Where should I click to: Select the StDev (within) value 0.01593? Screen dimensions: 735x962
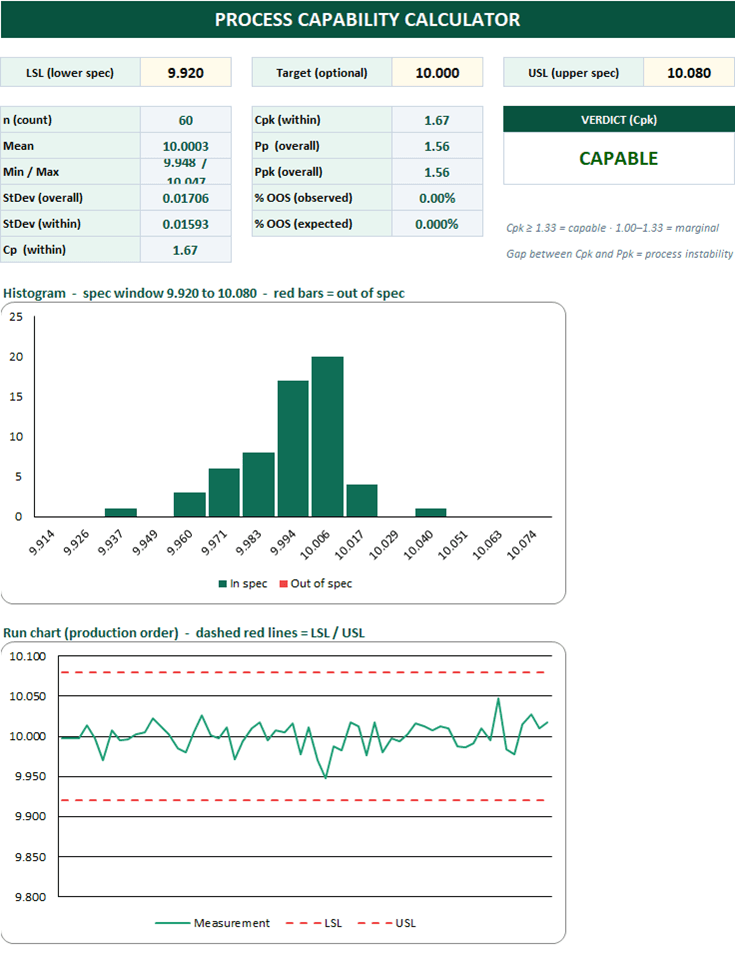185,224
